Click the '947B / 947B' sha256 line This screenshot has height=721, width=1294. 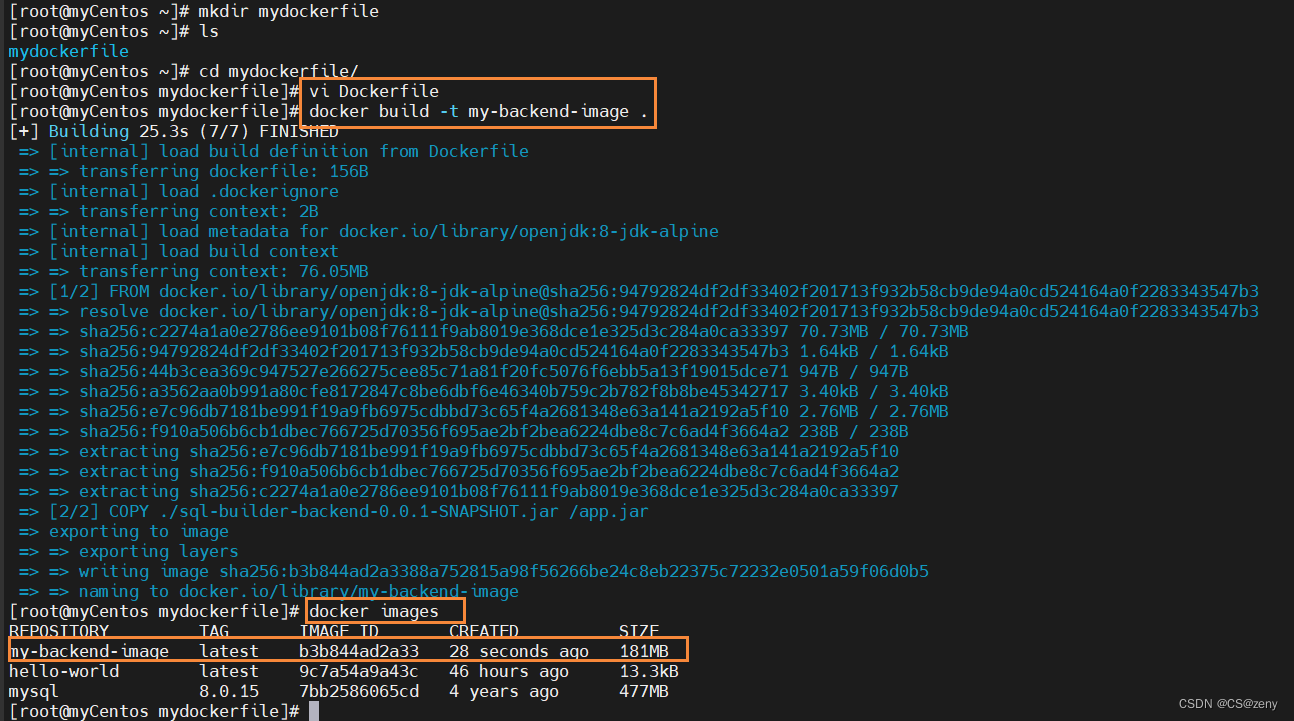pos(463,371)
